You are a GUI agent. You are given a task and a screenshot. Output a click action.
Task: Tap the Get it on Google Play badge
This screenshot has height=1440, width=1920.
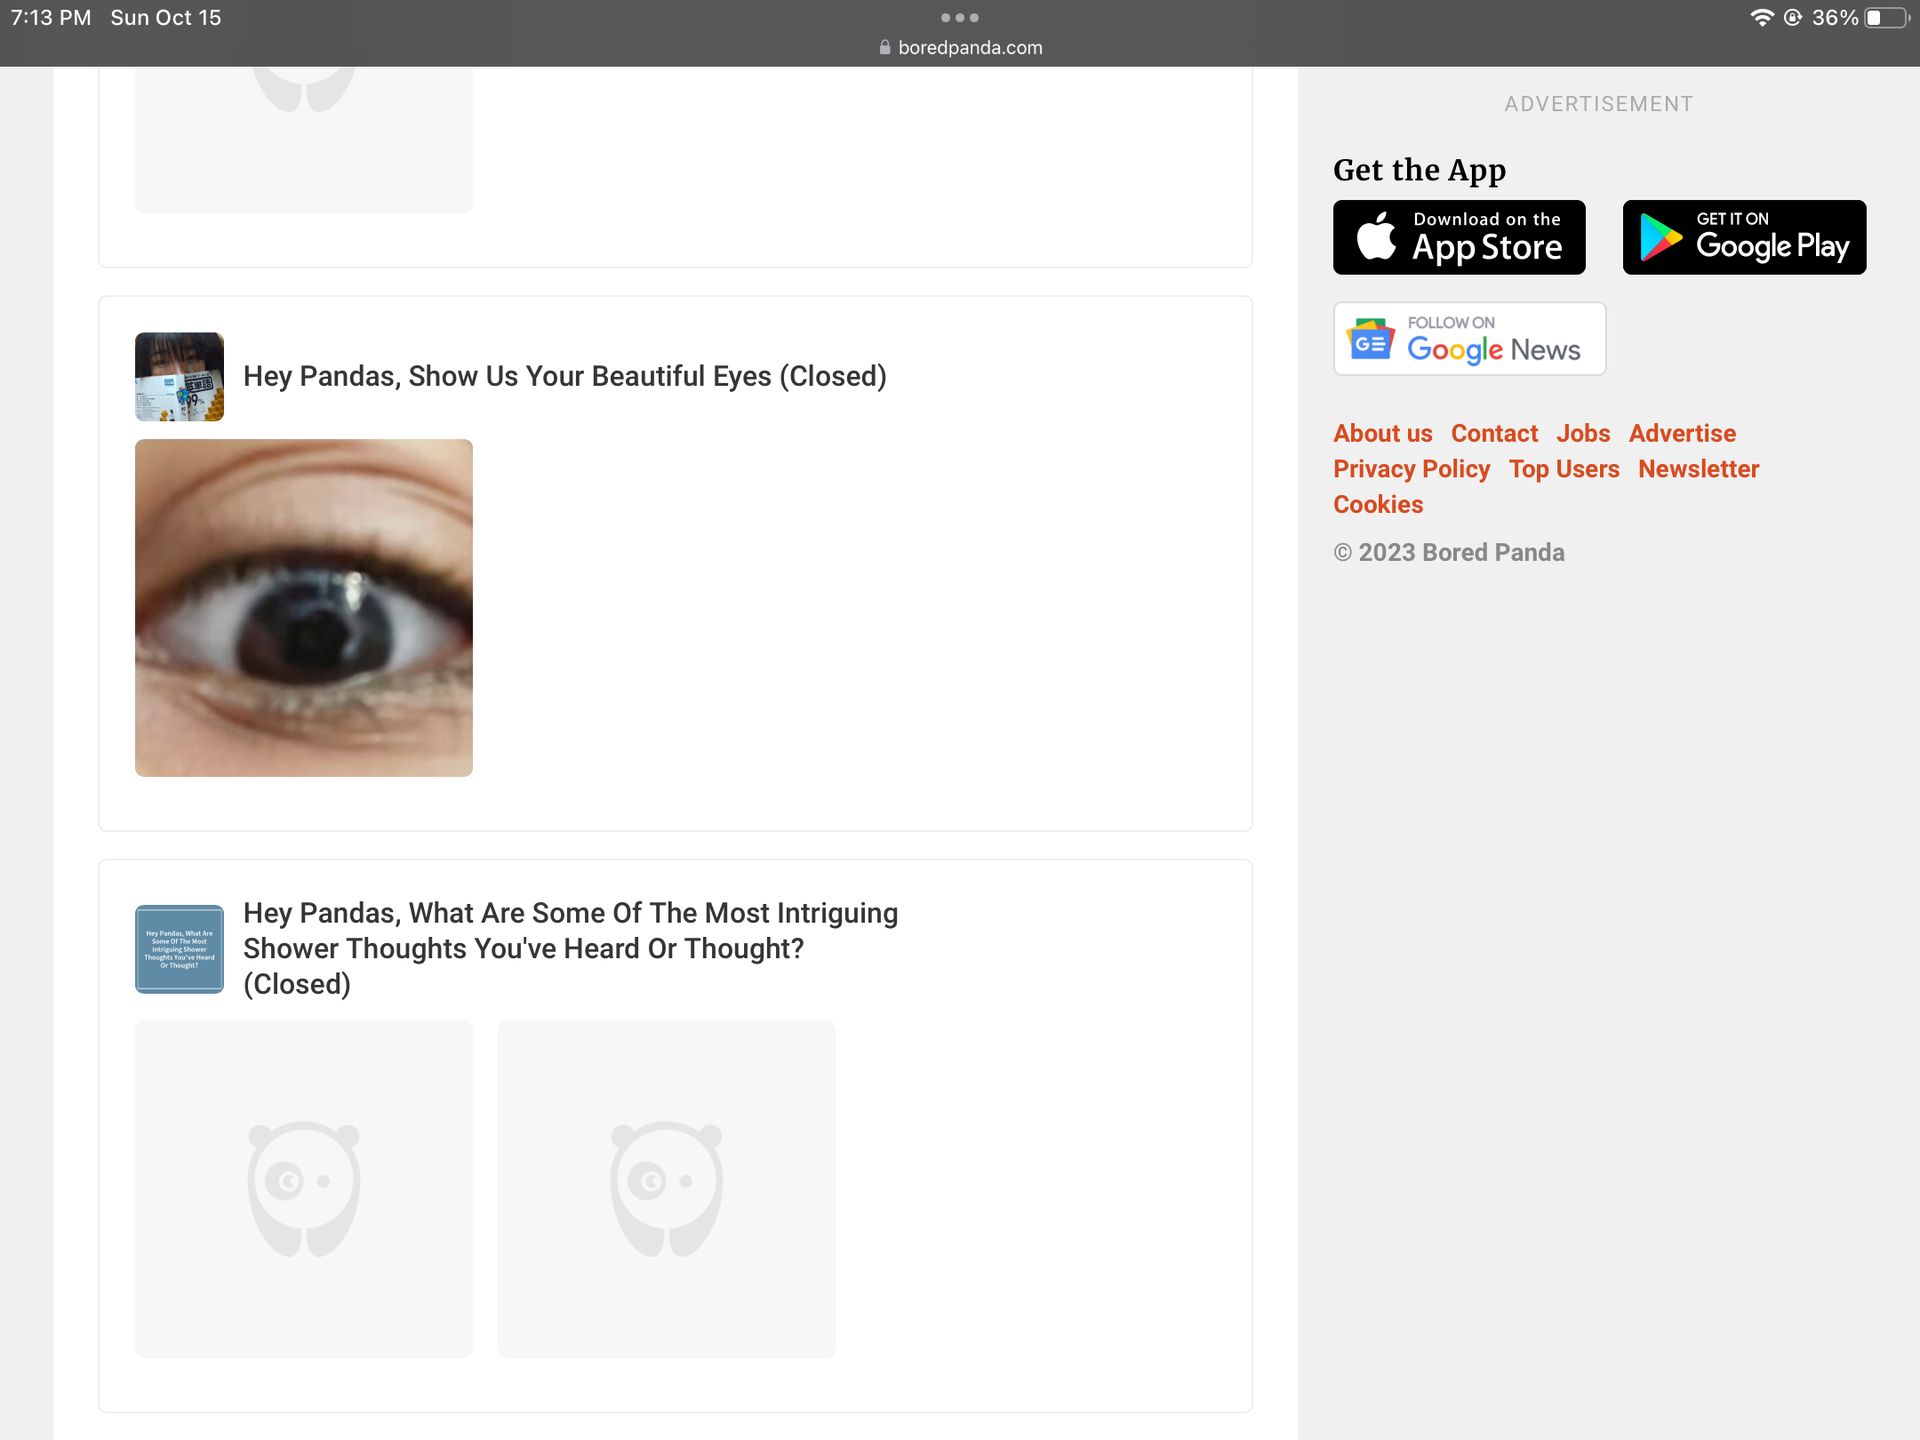tap(1743, 237)
